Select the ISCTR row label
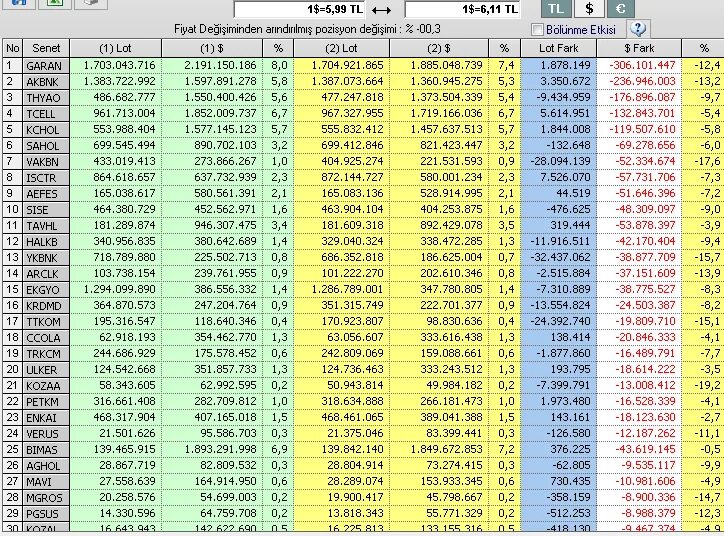This screenshot has height=536, width=724. pos(46,178)
